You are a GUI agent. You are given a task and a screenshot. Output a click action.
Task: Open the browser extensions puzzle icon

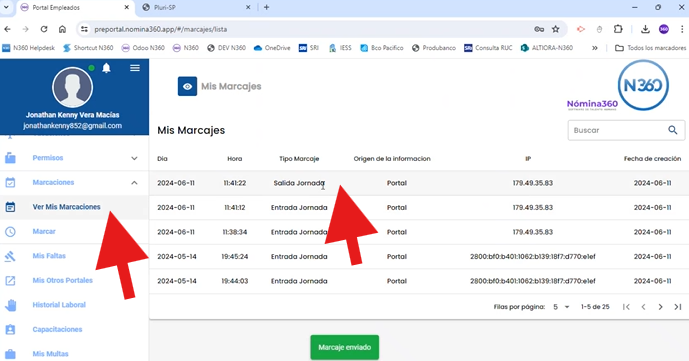618,29
